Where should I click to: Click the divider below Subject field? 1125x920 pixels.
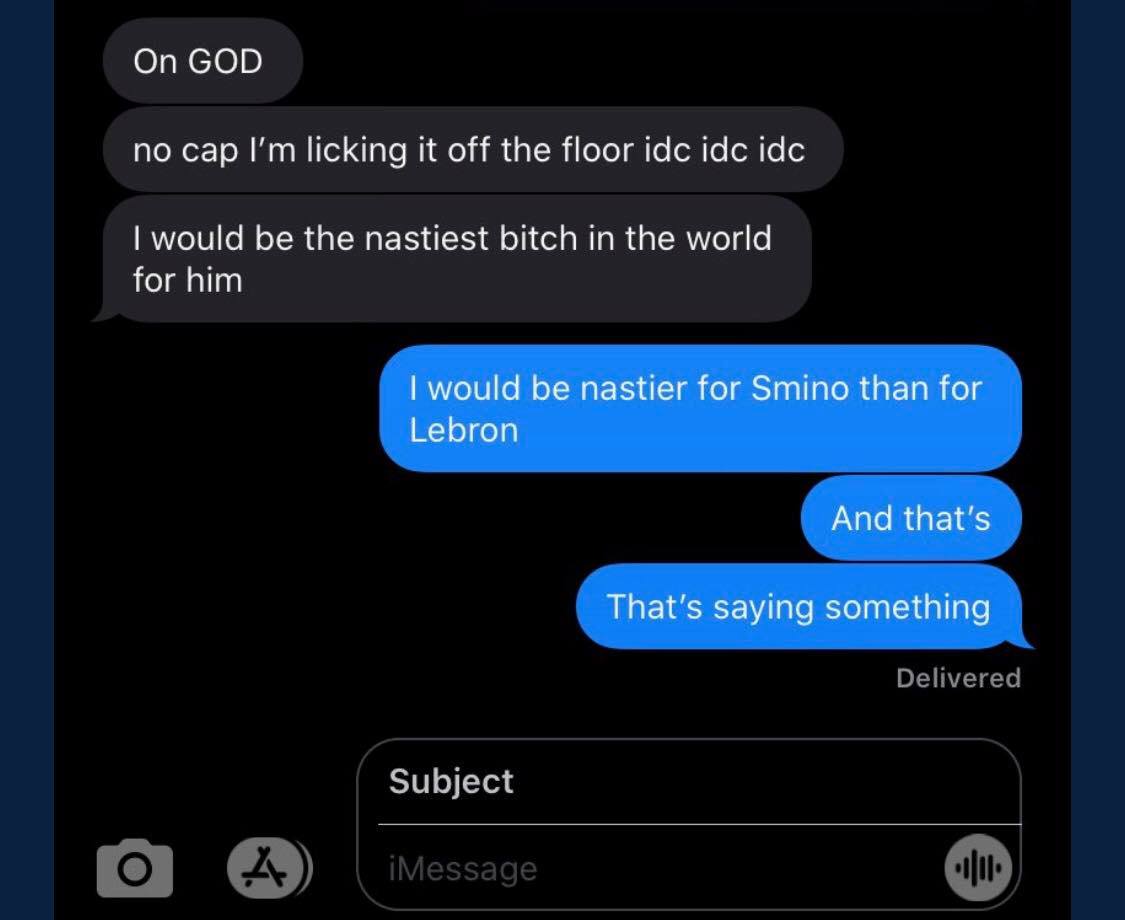click(699, 824)
